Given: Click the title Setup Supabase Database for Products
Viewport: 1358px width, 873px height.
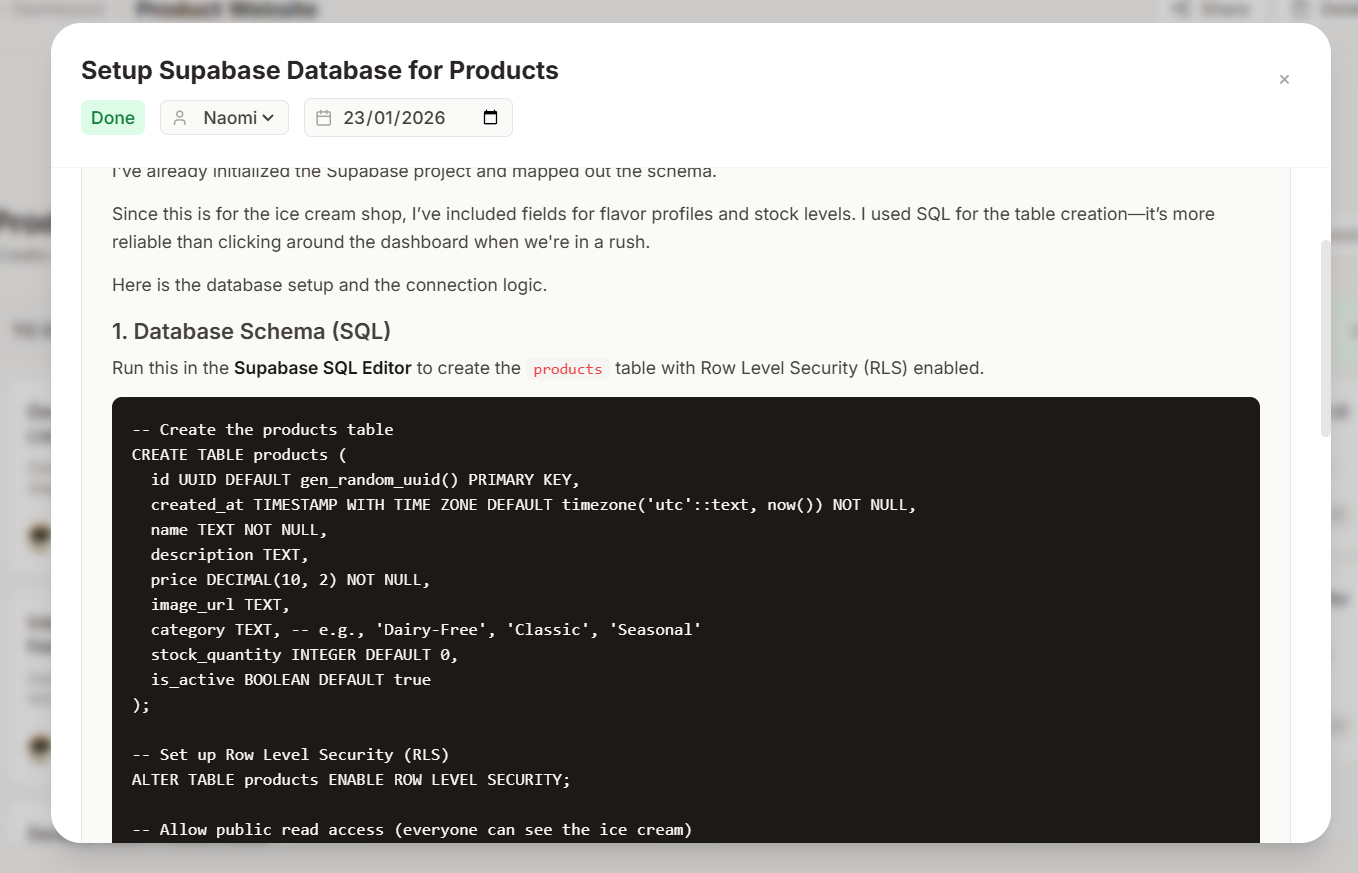Looking at the screenshot, I should tap(319, 71).
